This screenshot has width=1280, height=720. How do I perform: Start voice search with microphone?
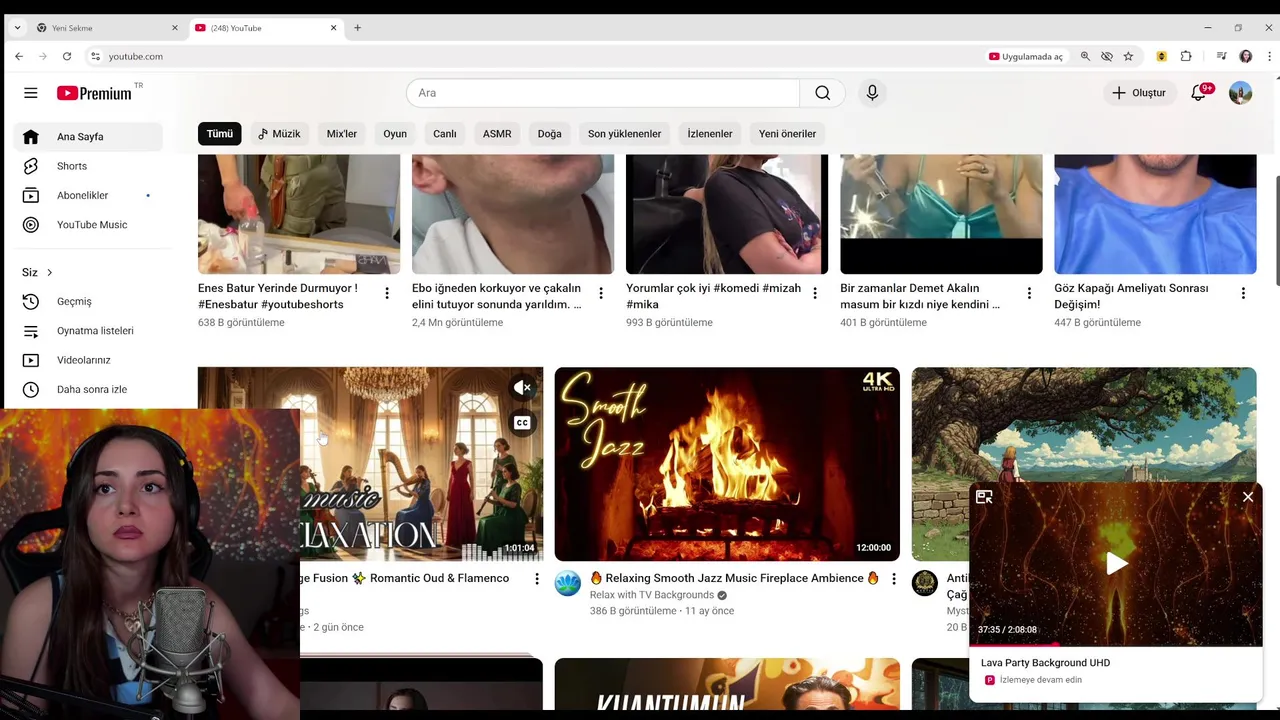[x=872, y=93]
